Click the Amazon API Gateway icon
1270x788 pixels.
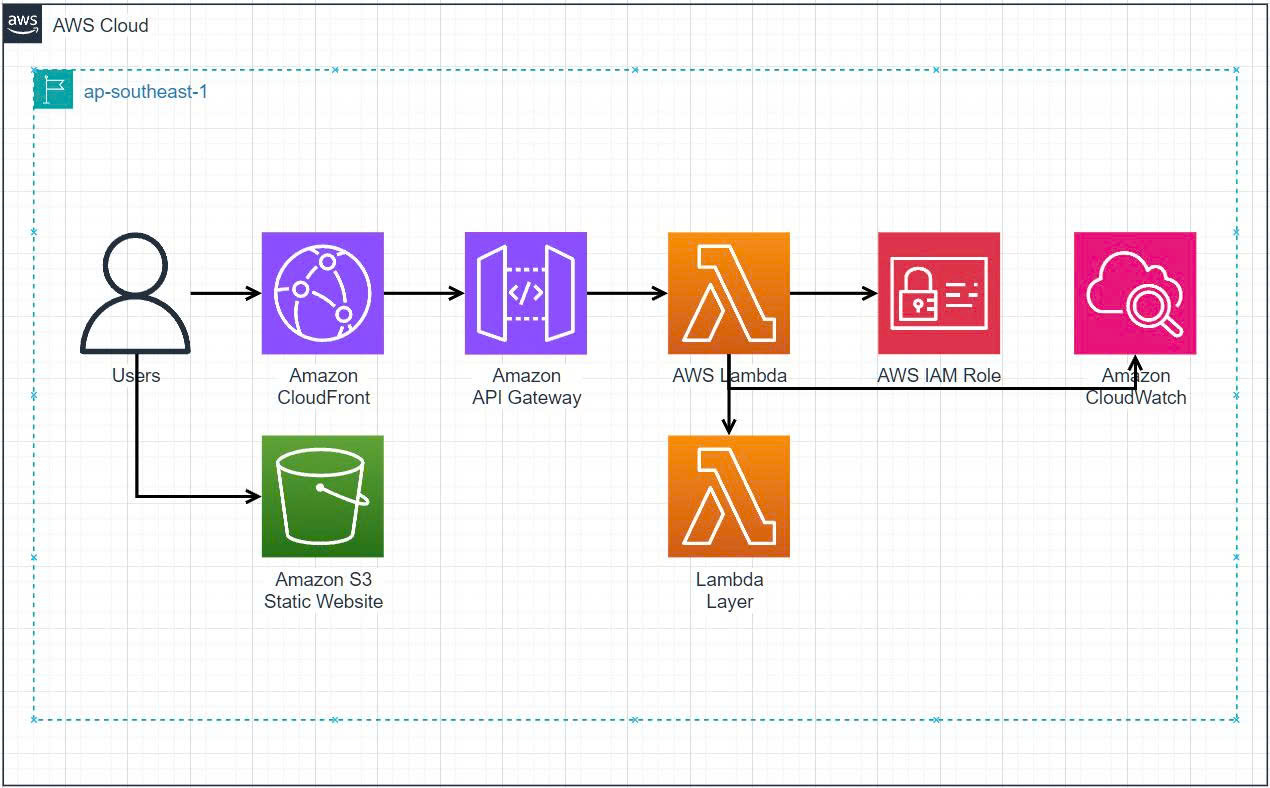click(526, 293)
